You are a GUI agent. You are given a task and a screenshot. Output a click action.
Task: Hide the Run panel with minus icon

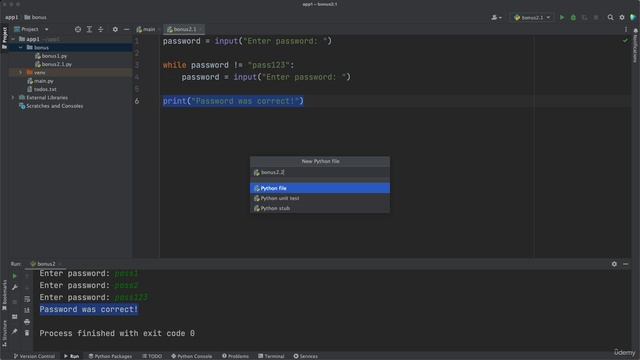[625, 264]
